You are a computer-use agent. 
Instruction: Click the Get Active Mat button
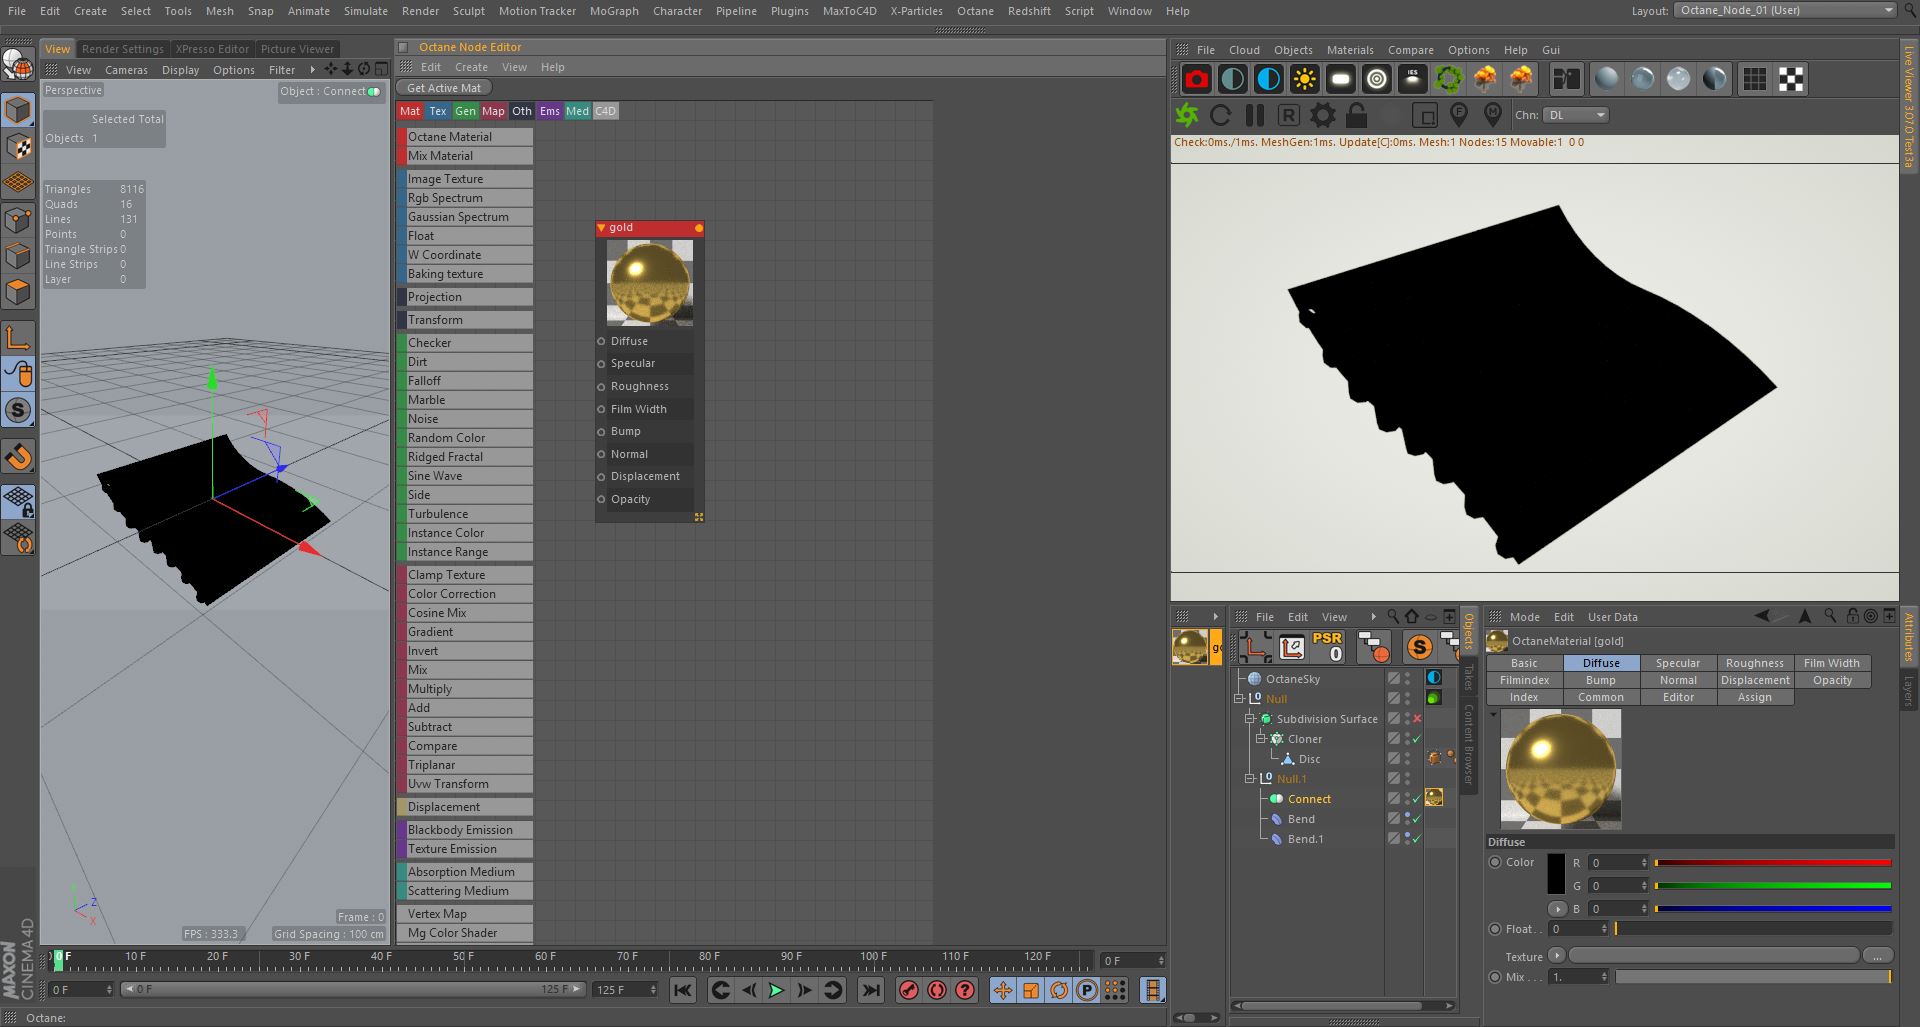click(443, 88)
